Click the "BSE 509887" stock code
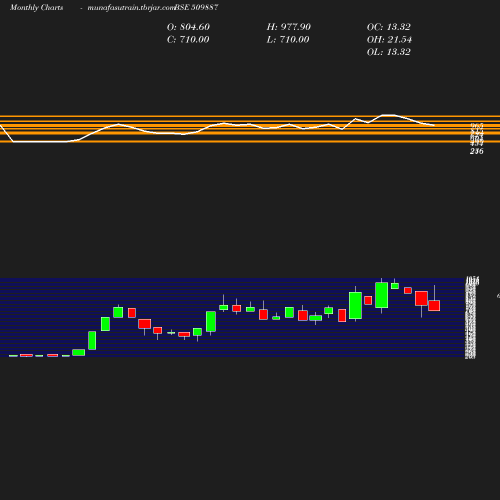 (x=196, y=7)
